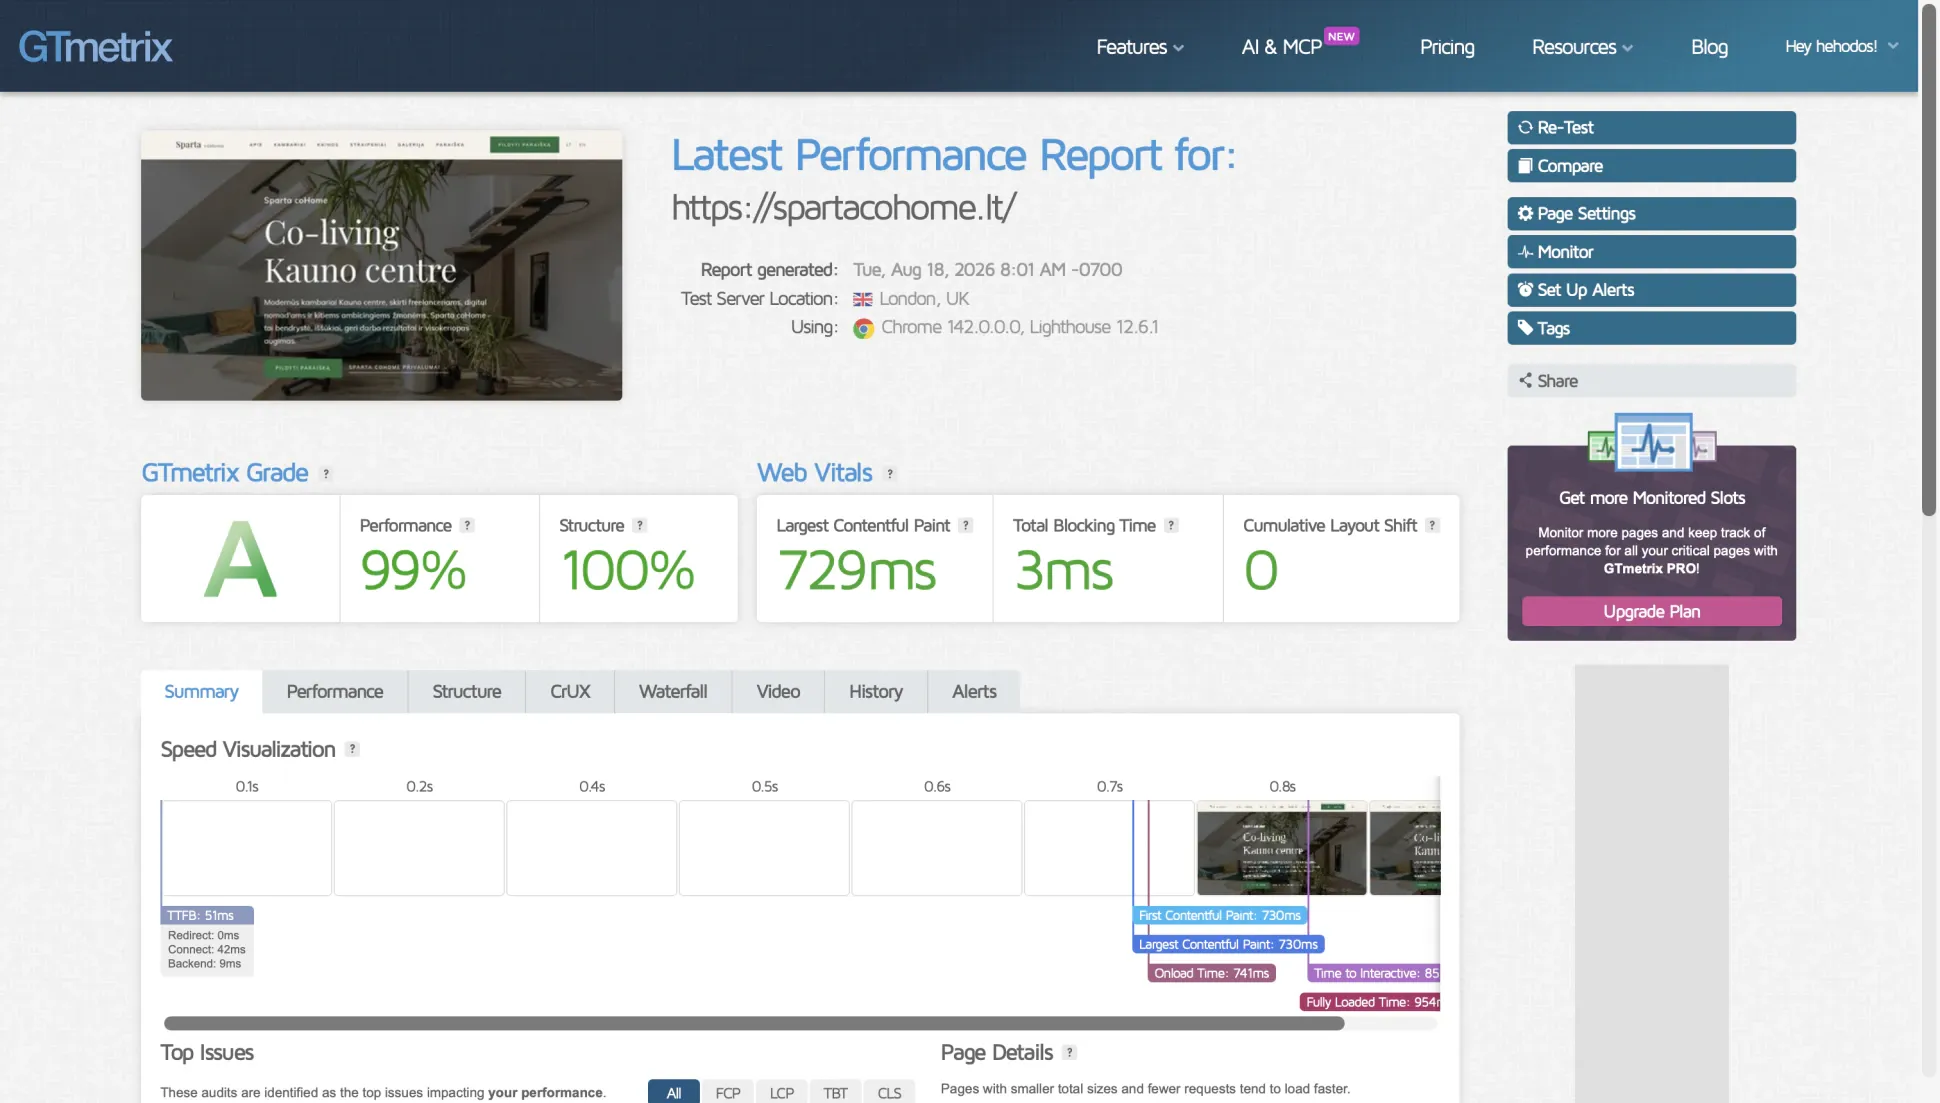
Task: Click the Largest Contentful Paint: 730ms marker
Action: 1228,944
